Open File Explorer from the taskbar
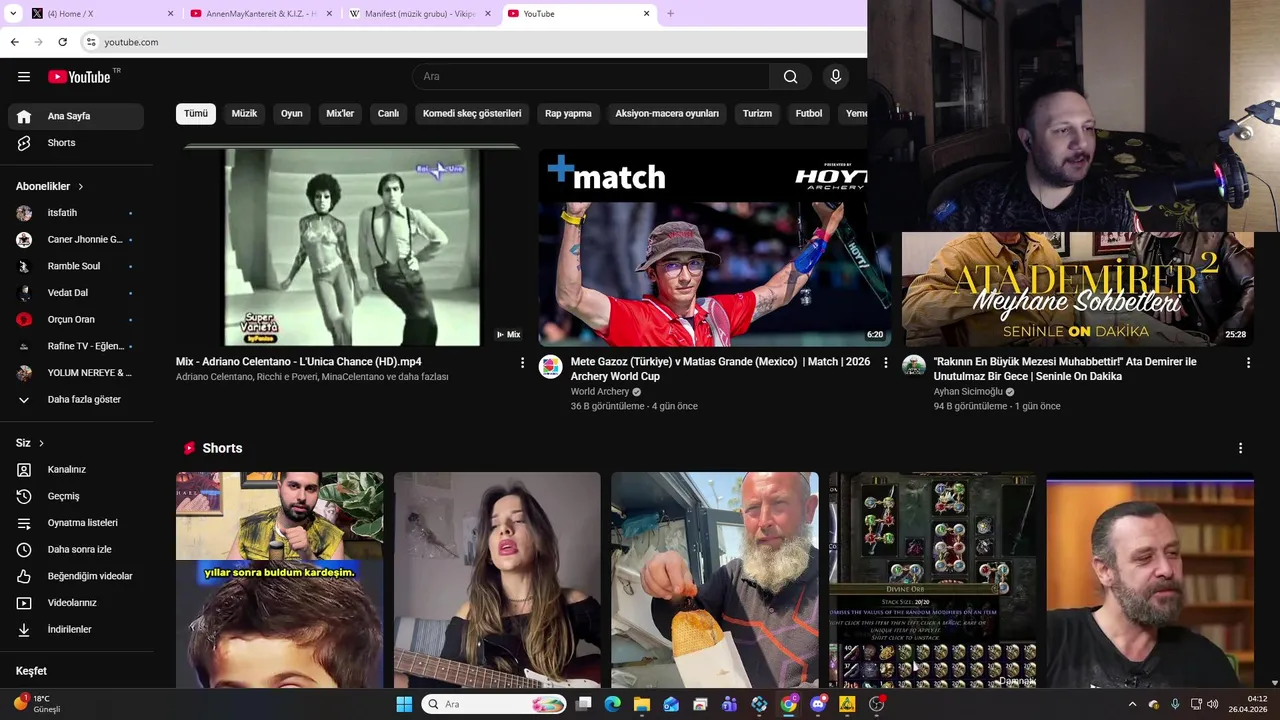The width and height of the screenshot is (1280, 720). (642, 704)
